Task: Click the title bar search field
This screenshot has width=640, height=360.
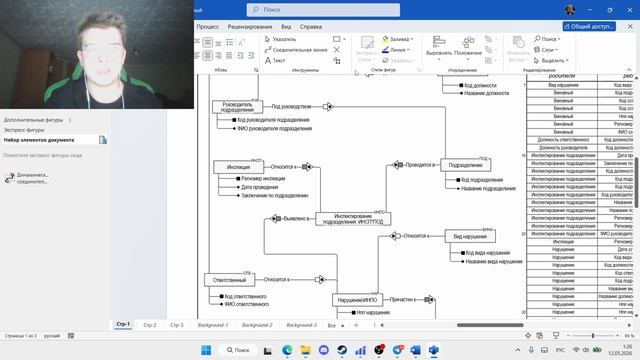Action: (x=323, y=10)
